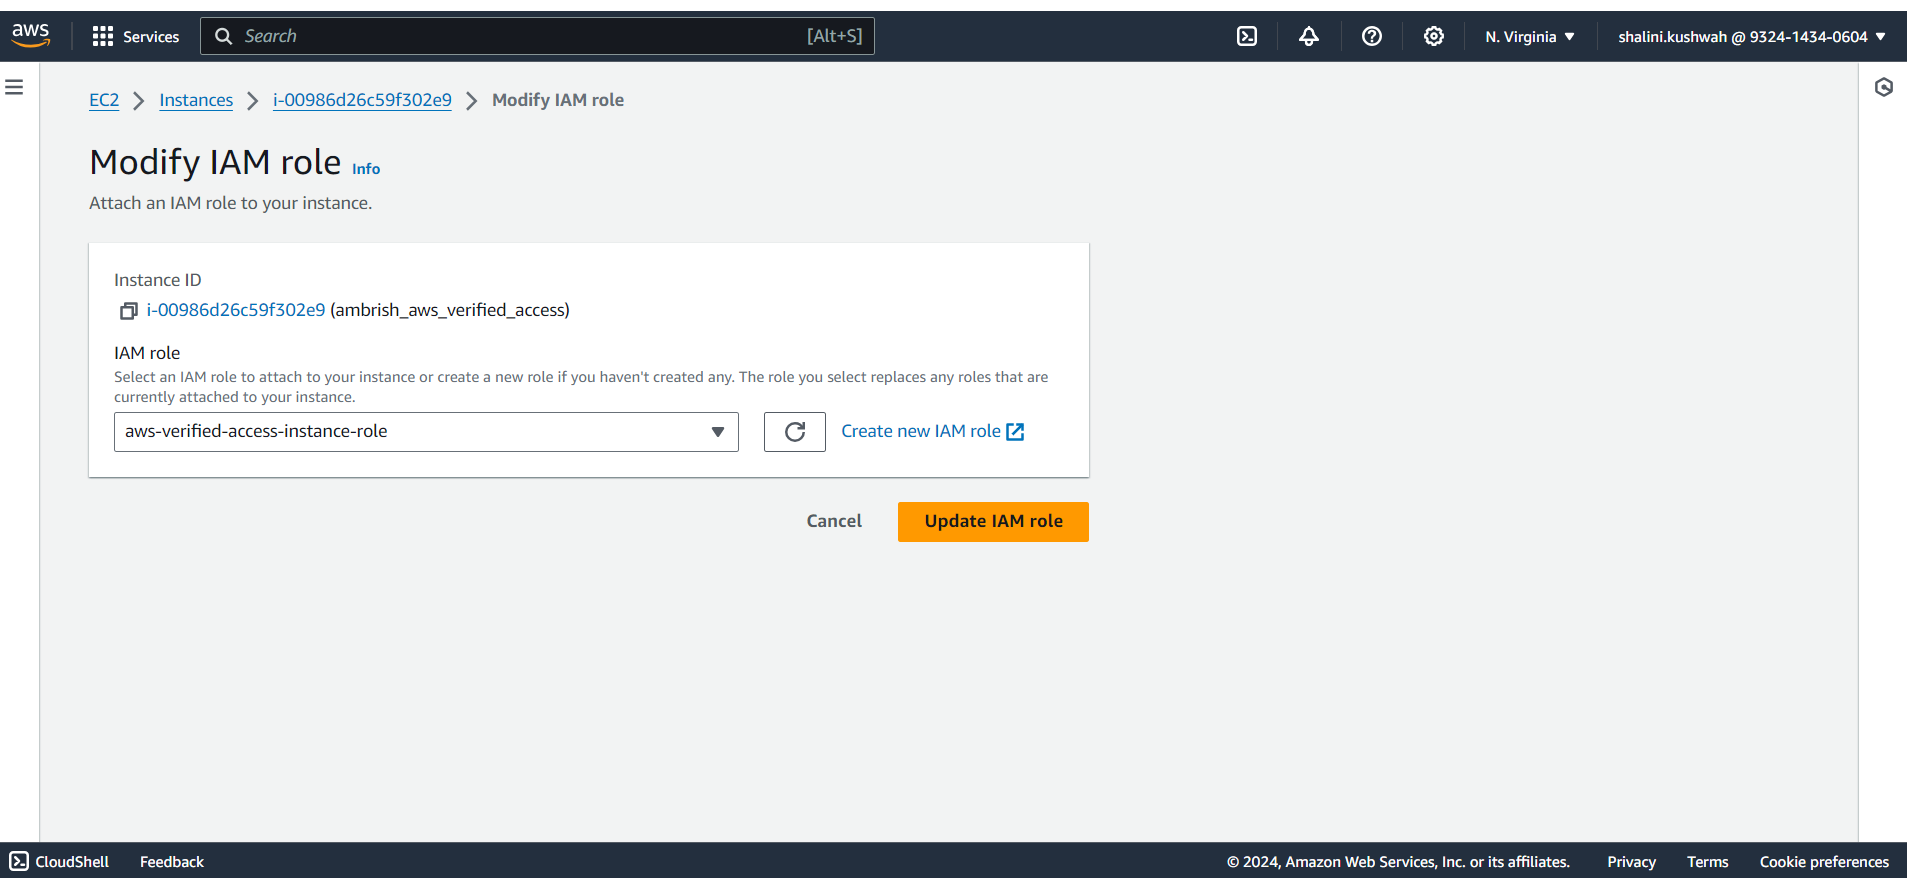Screen dimensions: 1907x878
Task: Open the left hamburger navigation menu
Action: click(14, 87)
